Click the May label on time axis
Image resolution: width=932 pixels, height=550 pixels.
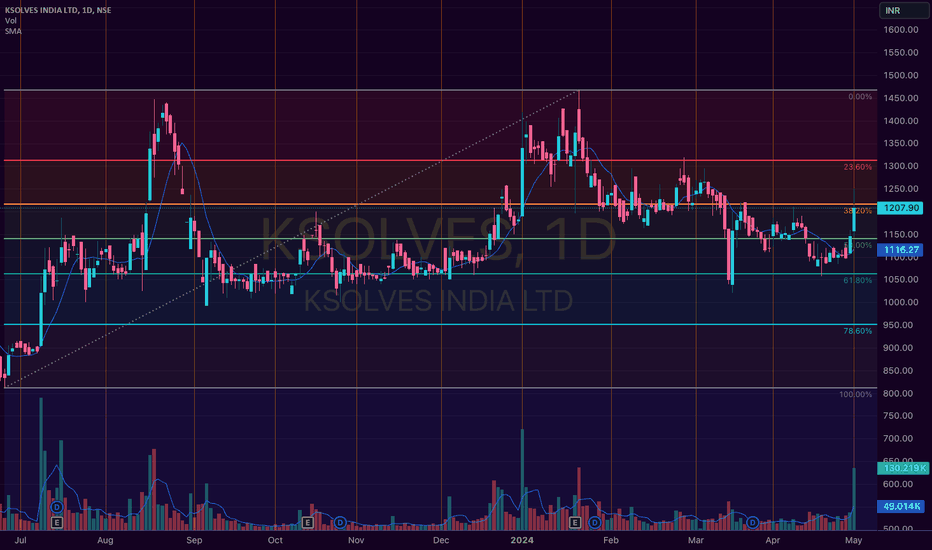click(x=854, y=540)
